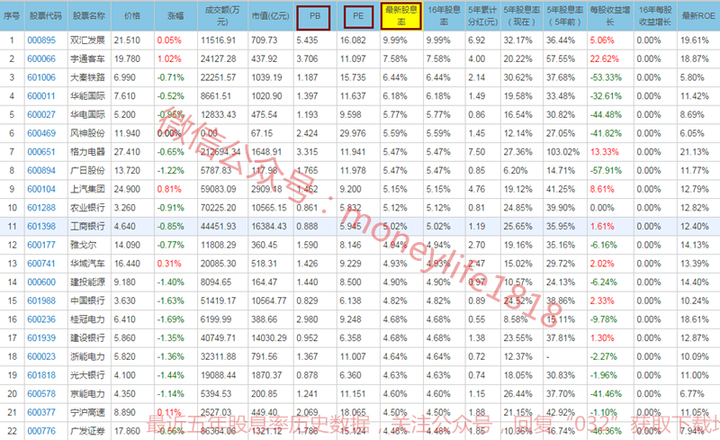The image size is (720, 440).
Task: Open stock code link 600011
Action: pyautogui.click(x=41, y=96)
